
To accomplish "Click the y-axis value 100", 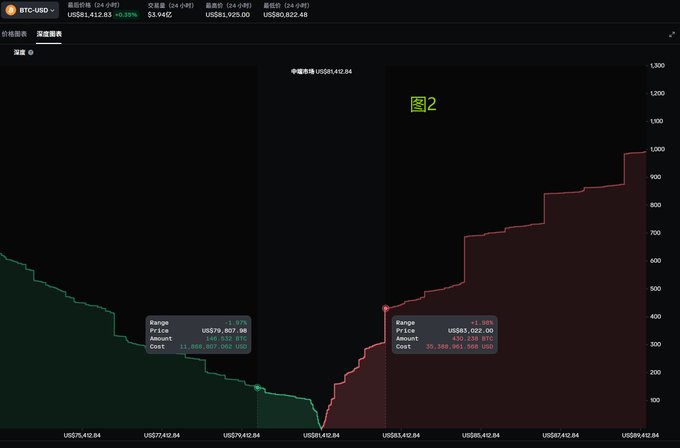I will point(655,400).
